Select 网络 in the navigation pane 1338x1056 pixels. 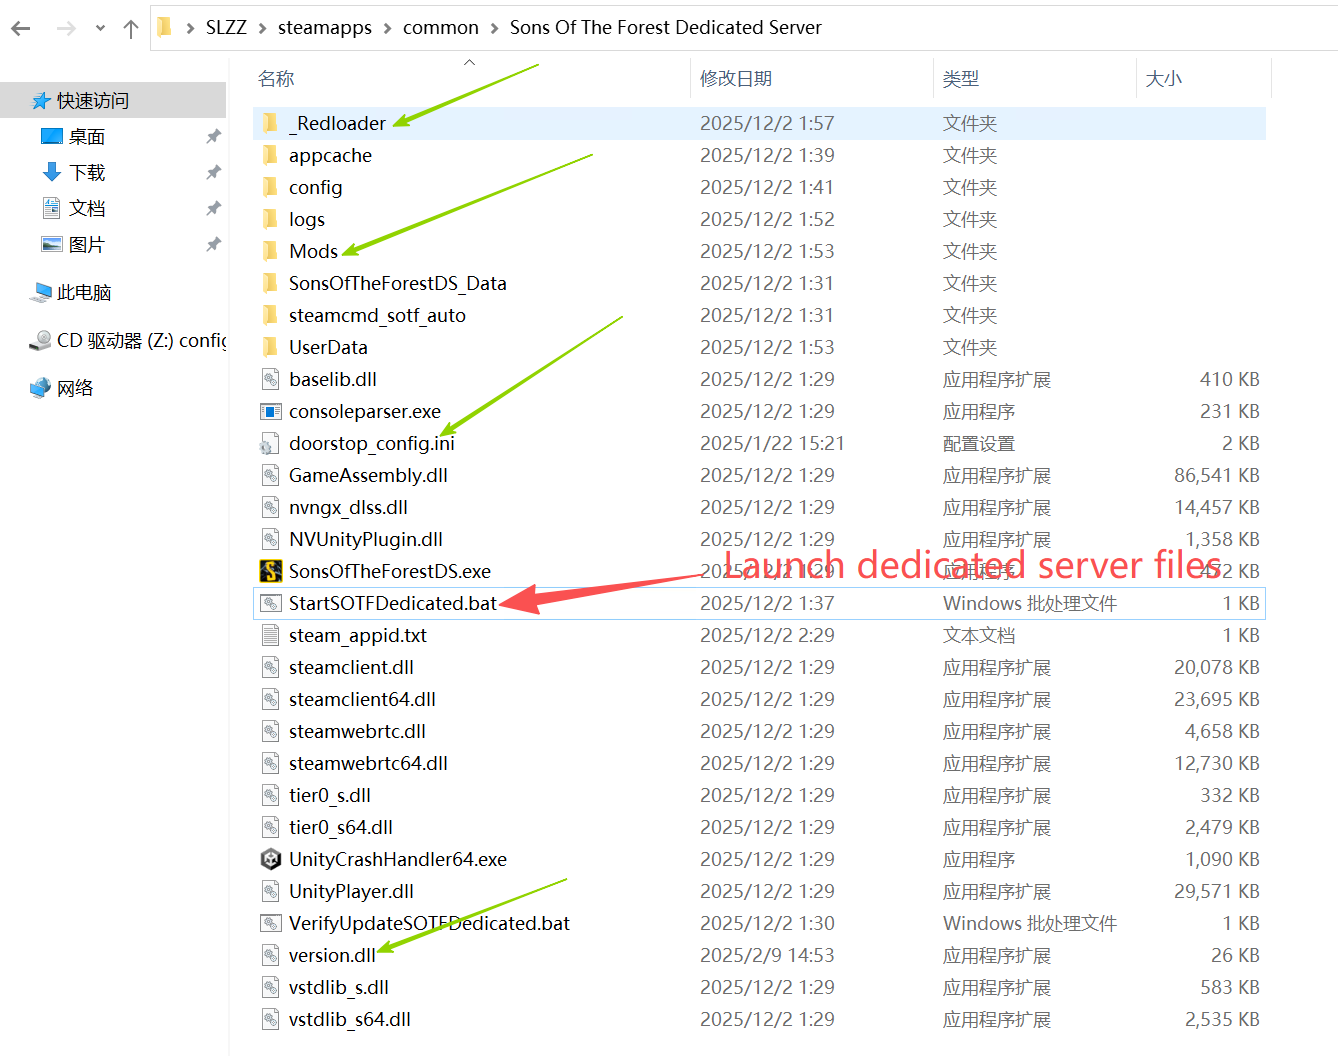(x=75, y=389)
